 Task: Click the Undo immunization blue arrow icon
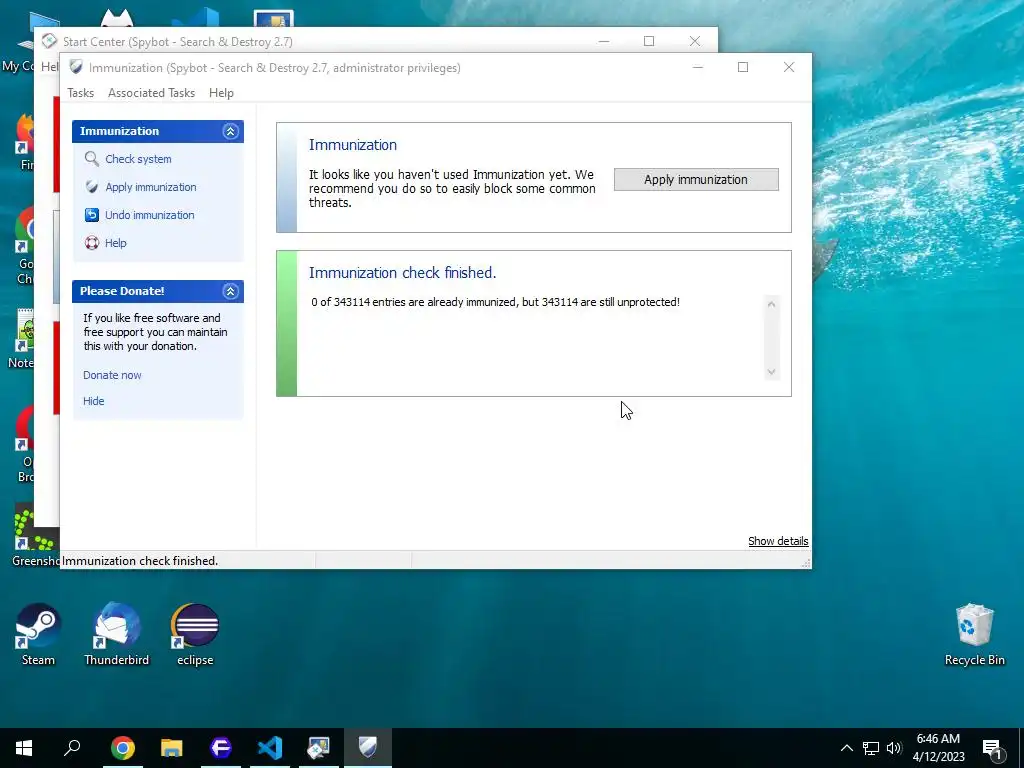[91, 215]
